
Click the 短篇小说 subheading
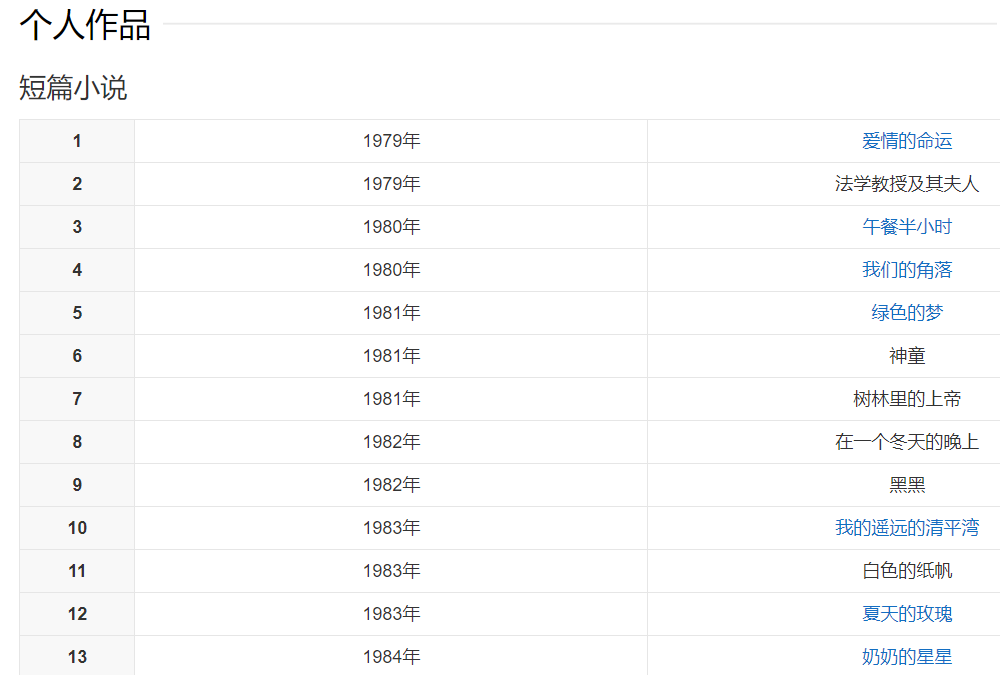pyautogui.click(x=73, y=88)
